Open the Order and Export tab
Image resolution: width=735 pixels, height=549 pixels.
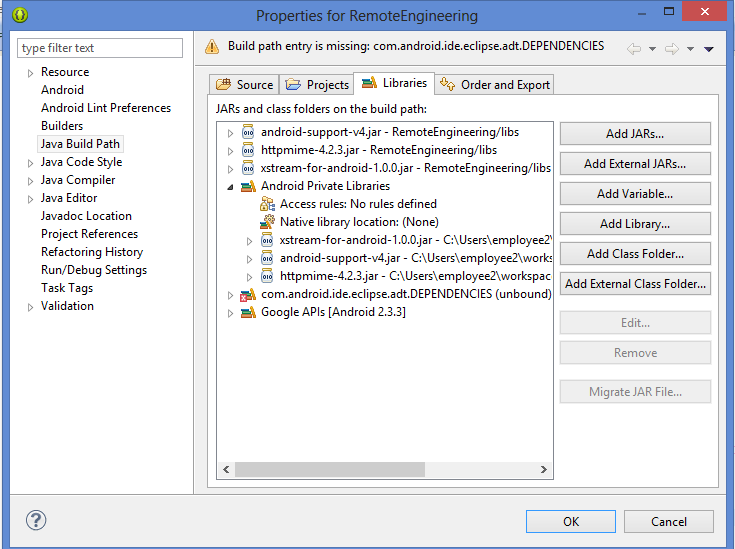tap(495, 84)
